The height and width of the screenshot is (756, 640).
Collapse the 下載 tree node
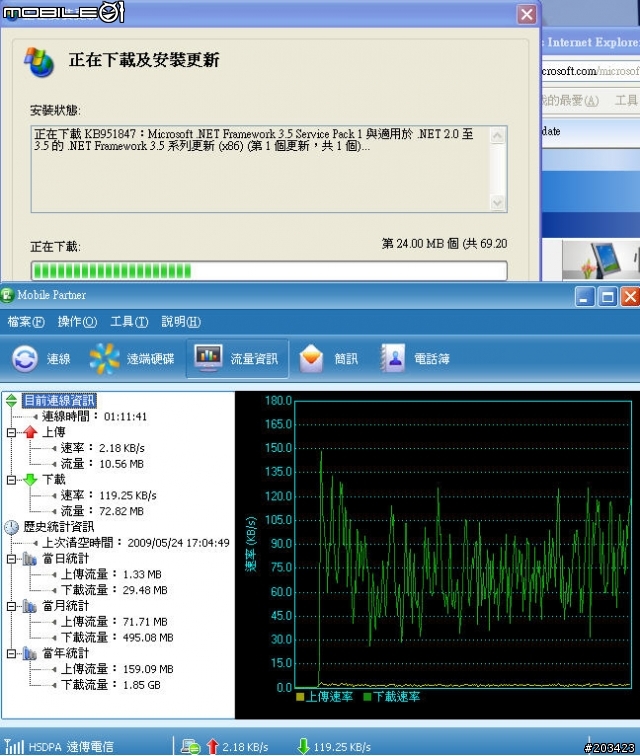pos(11,480)
